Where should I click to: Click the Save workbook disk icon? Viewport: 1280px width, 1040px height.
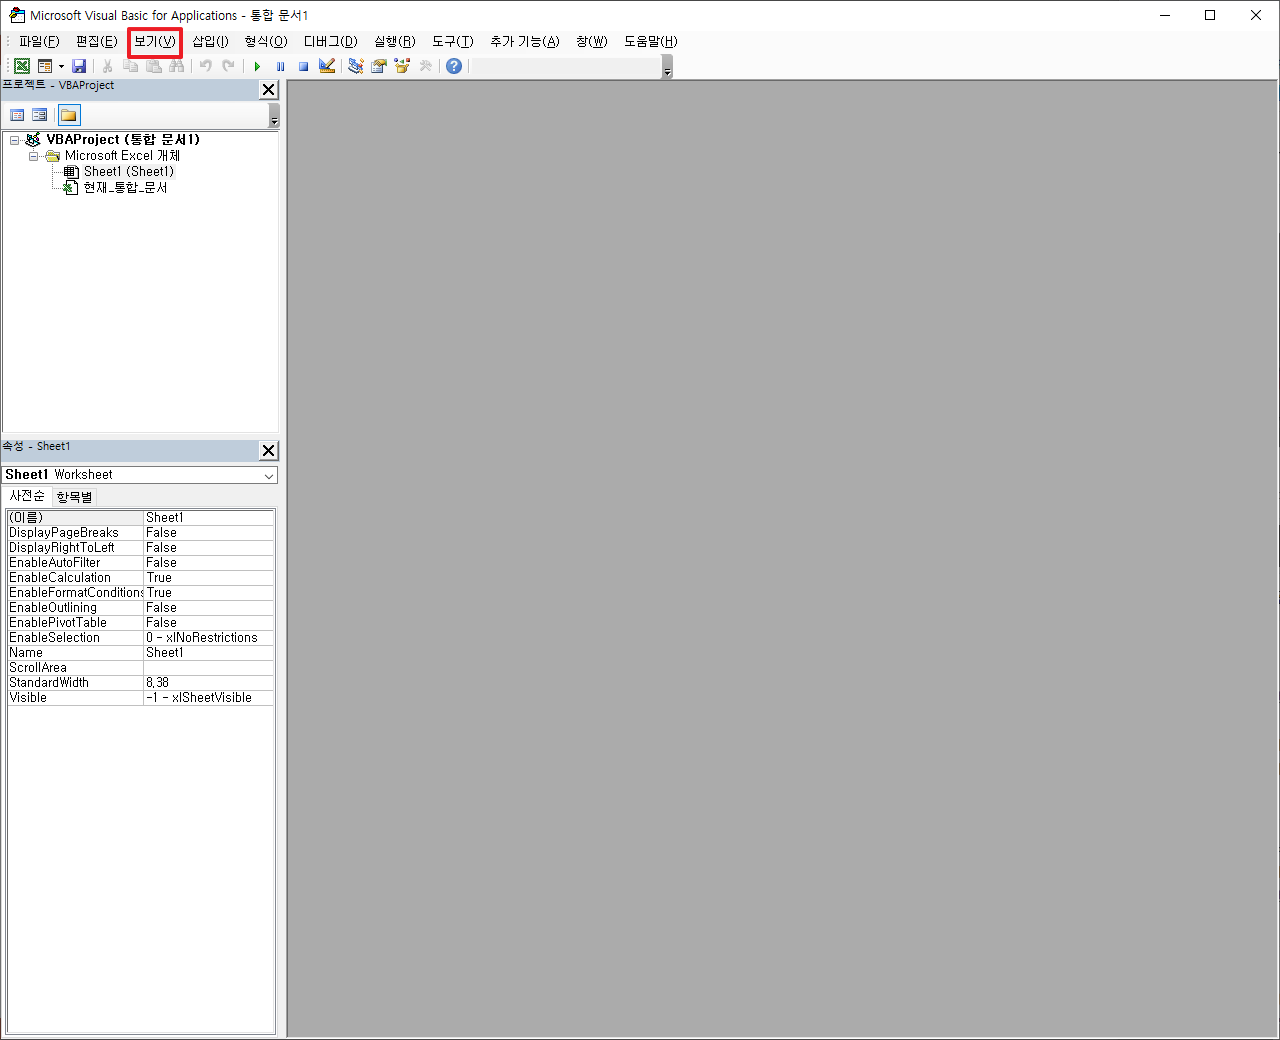pos(79,66)
